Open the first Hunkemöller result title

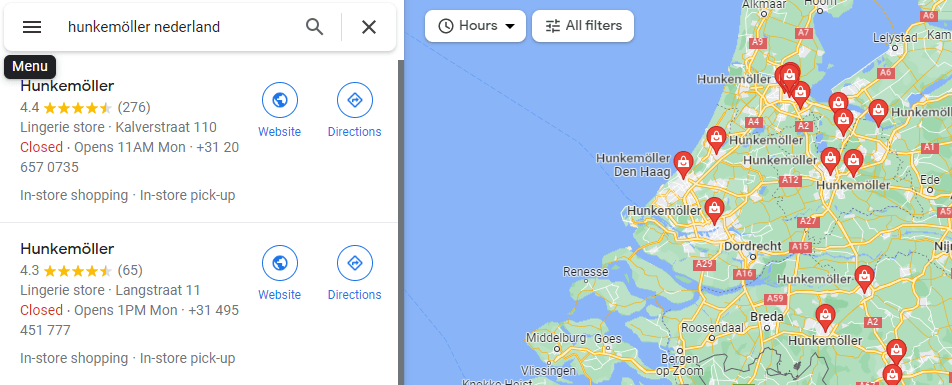tap(67, 86)
